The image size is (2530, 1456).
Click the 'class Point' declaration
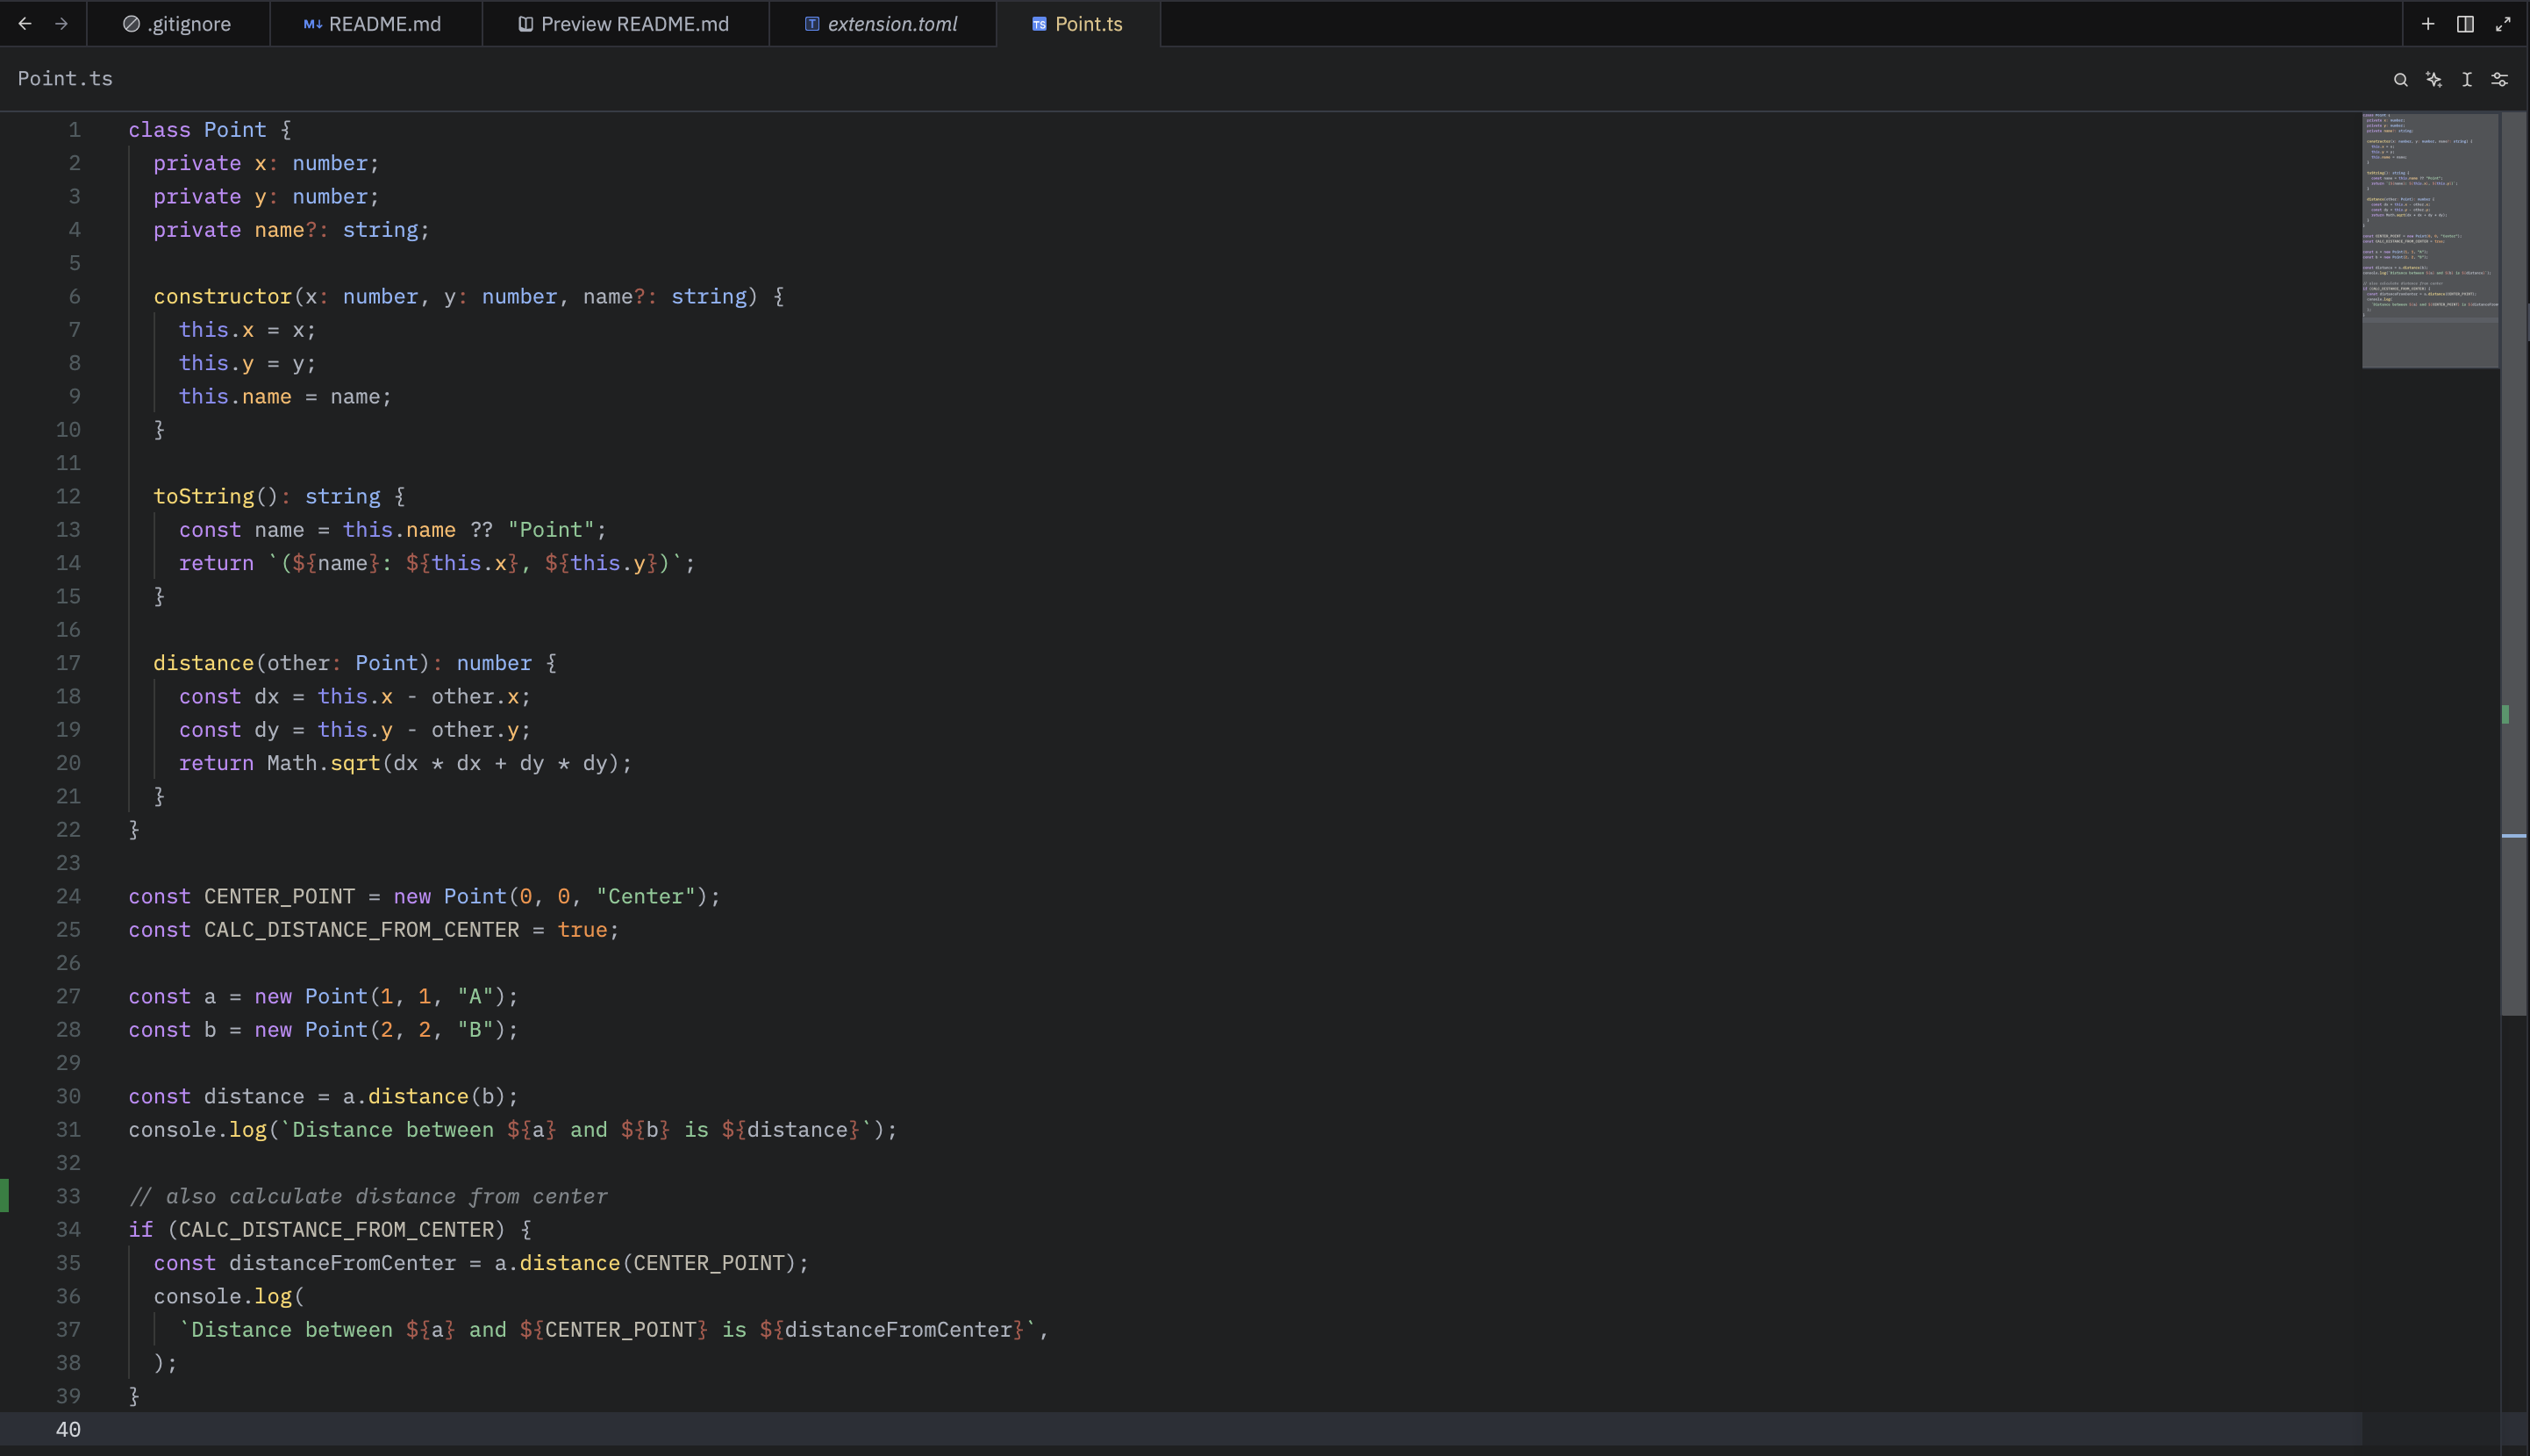pos(197,130)
